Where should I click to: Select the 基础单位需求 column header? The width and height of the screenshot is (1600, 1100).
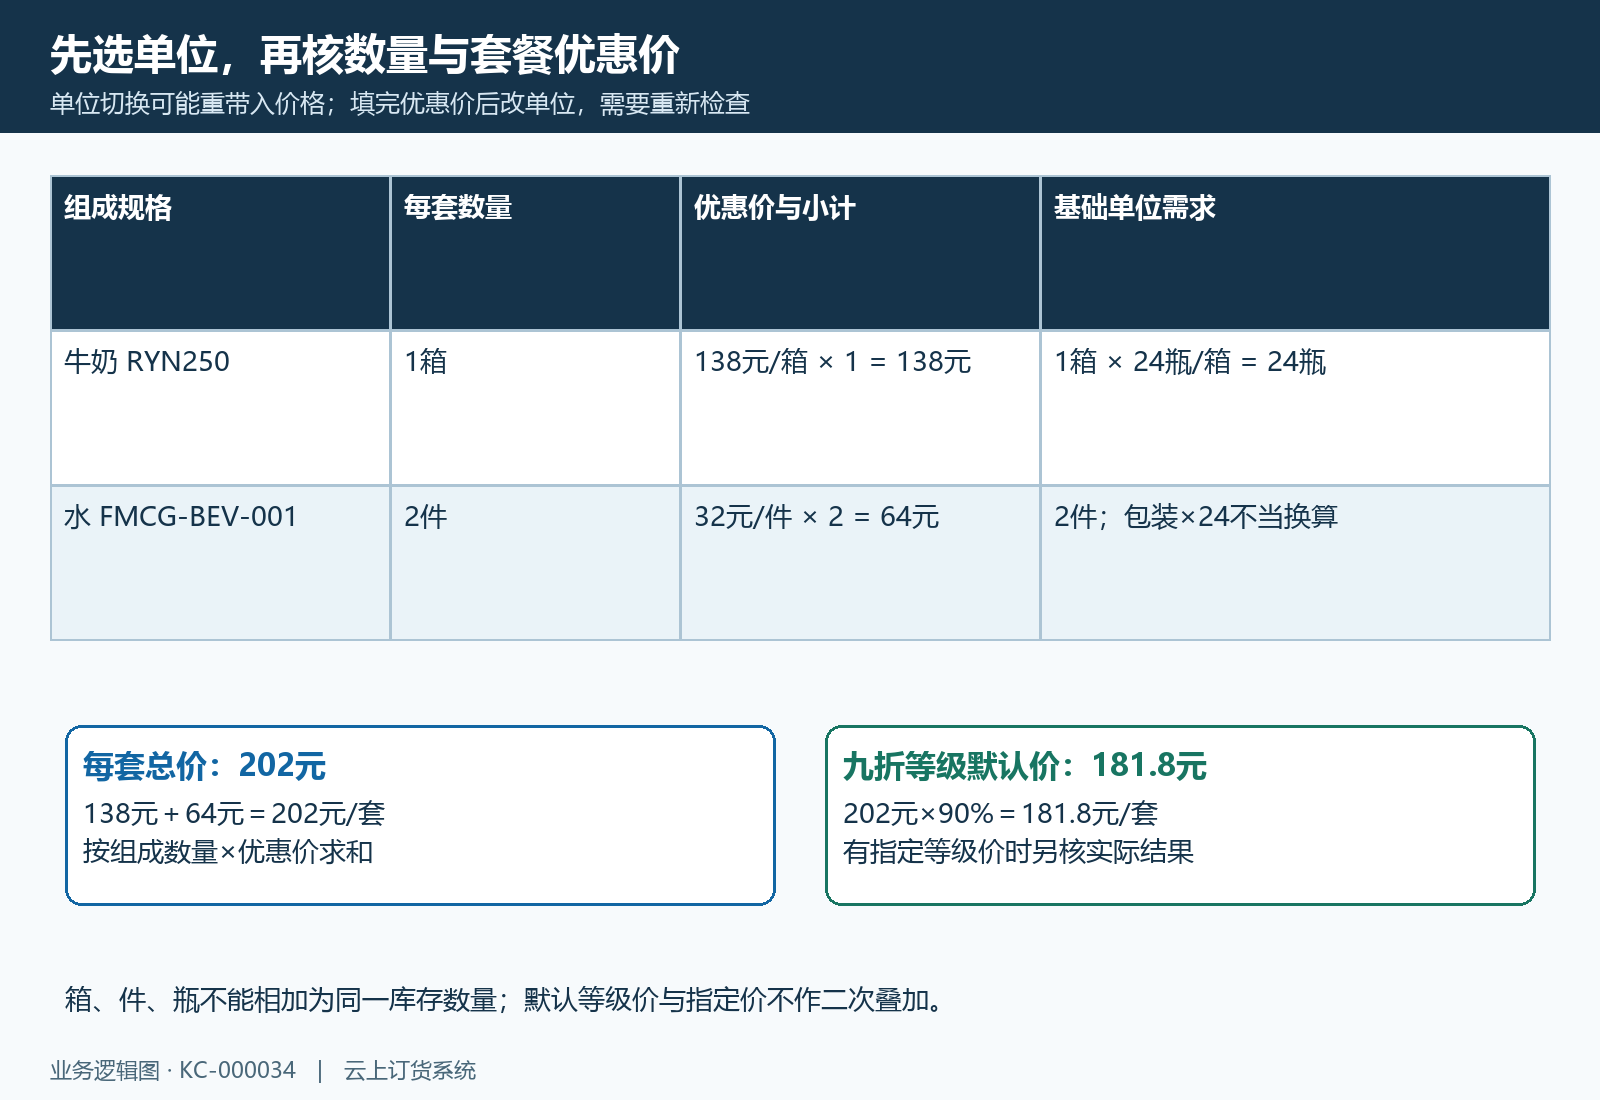1295,253
